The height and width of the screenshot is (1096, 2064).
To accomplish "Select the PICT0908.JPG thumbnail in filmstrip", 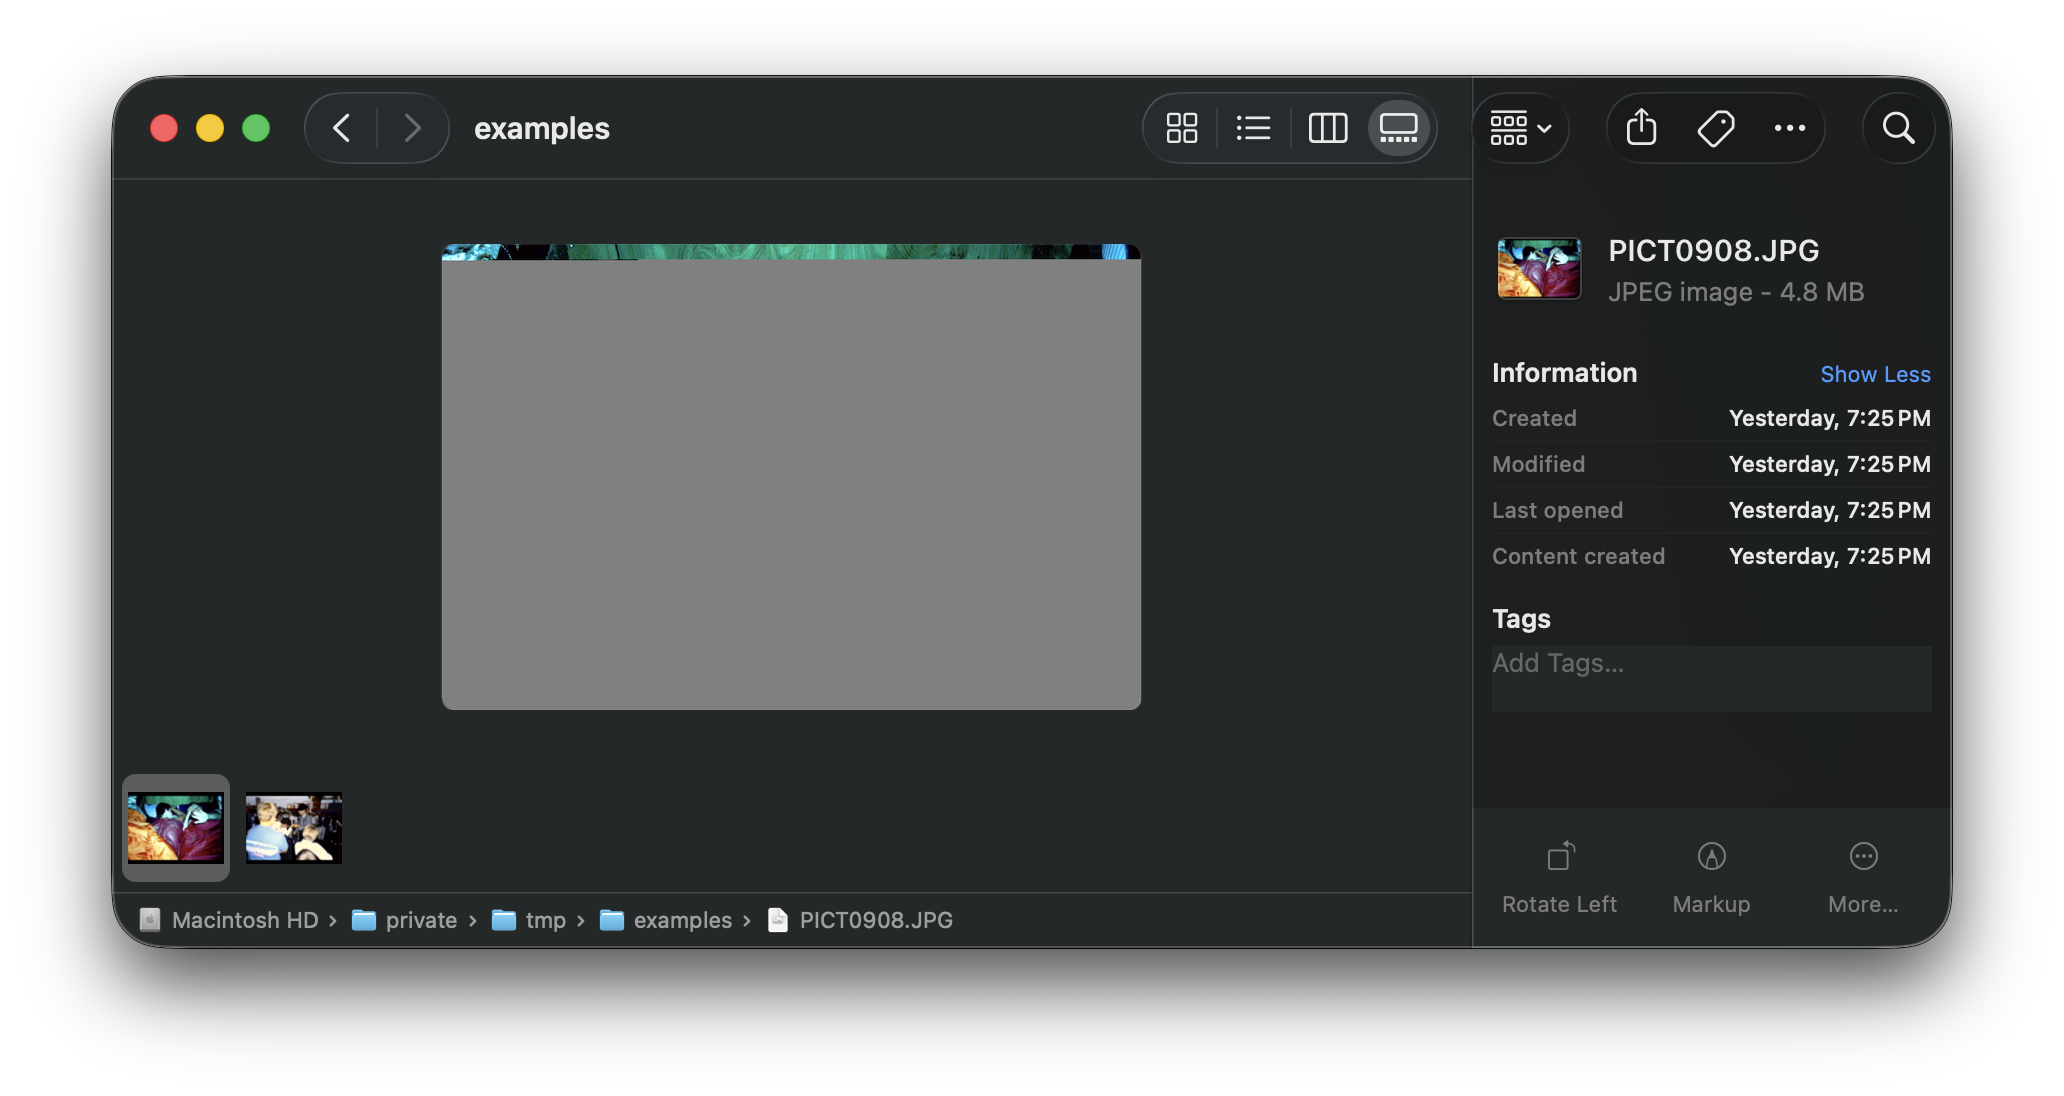I will pos(176,828).
